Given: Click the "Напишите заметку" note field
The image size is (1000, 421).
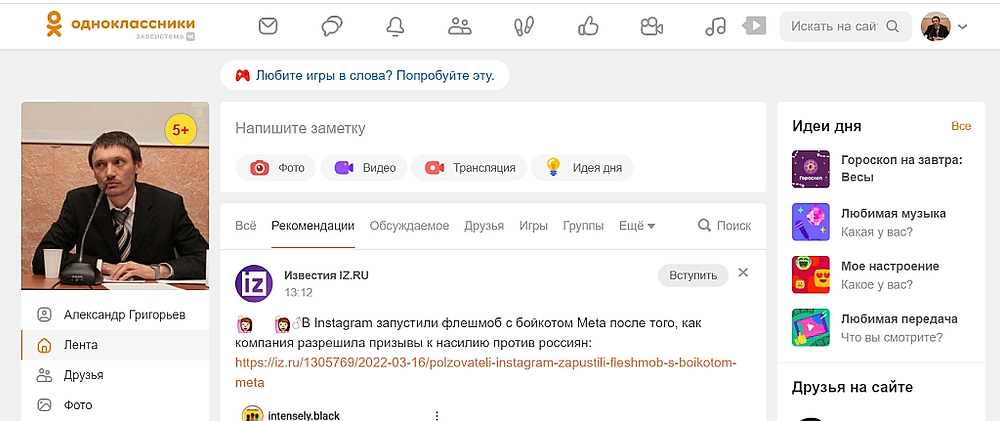Looking at the screenshot, I should click(x=493, y=128).
